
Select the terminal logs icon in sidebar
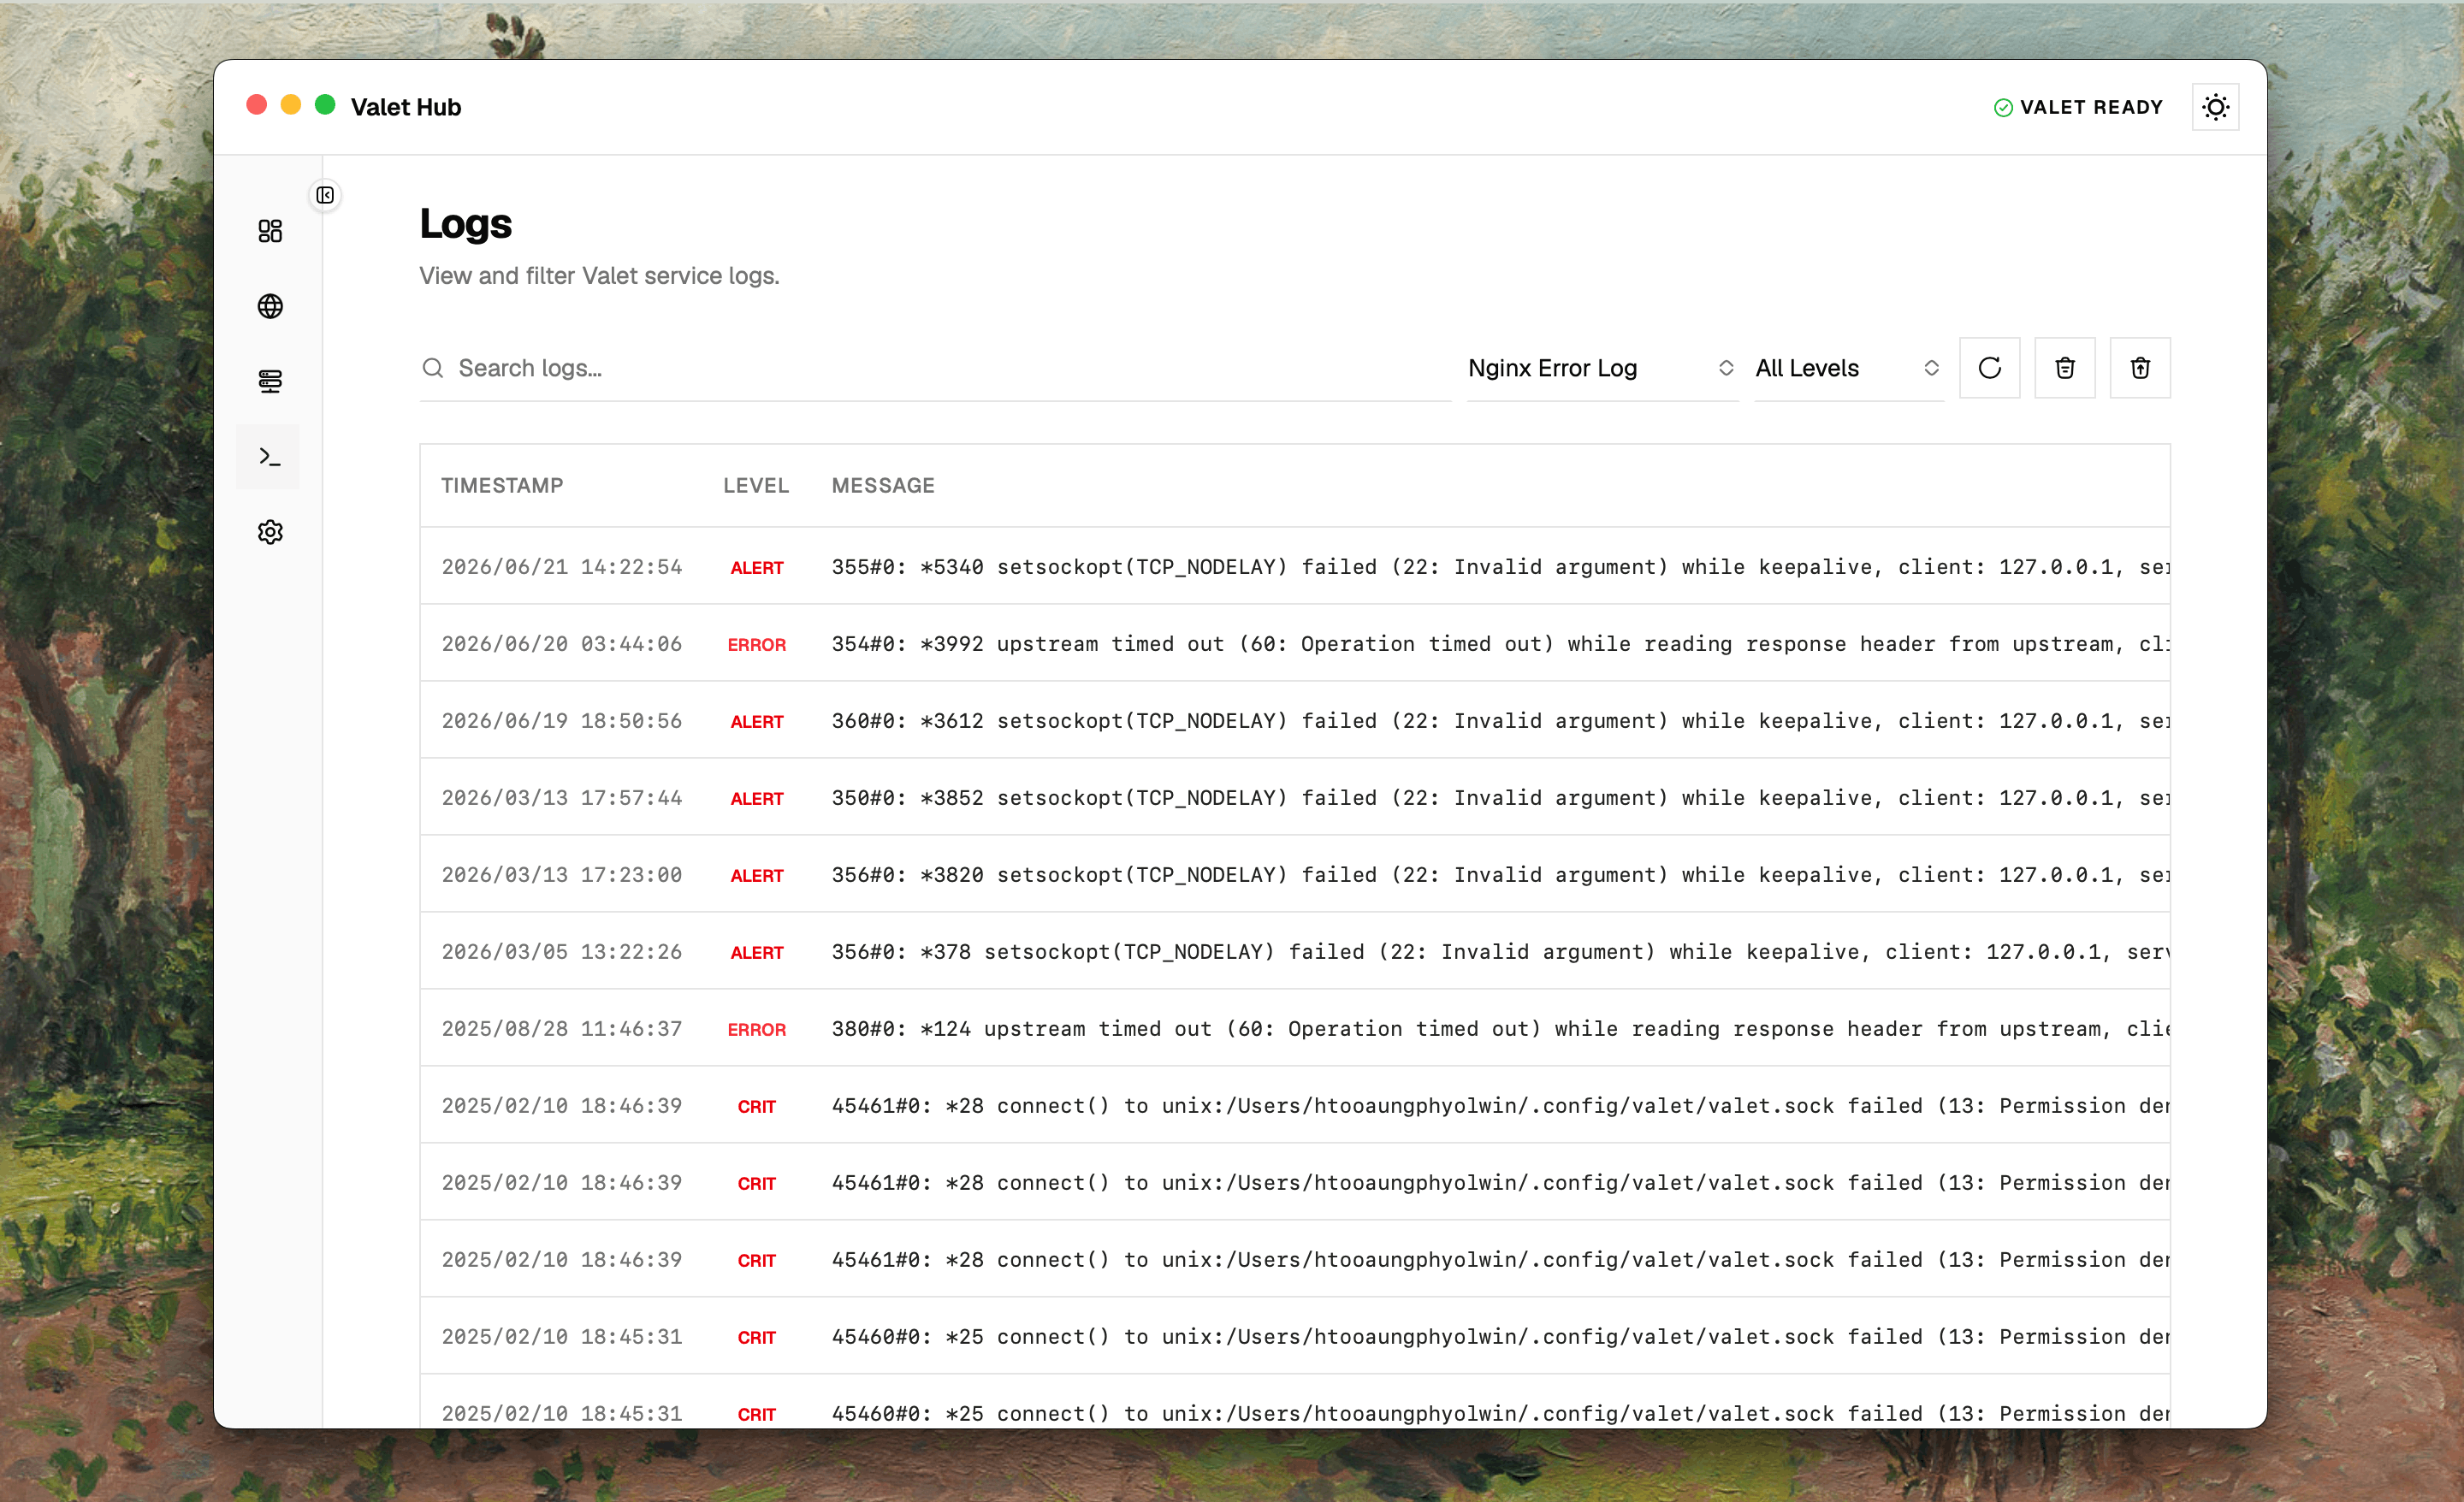pos(269,457)
